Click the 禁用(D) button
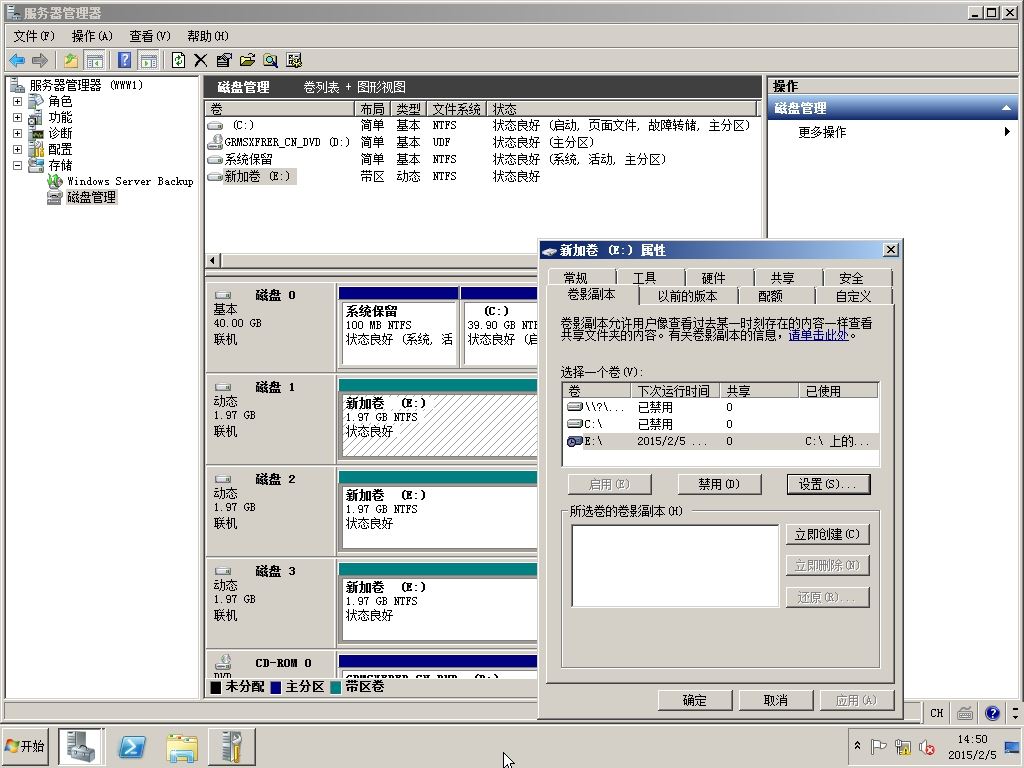This screenshot has width=1024, height=768. click(718, 484)
